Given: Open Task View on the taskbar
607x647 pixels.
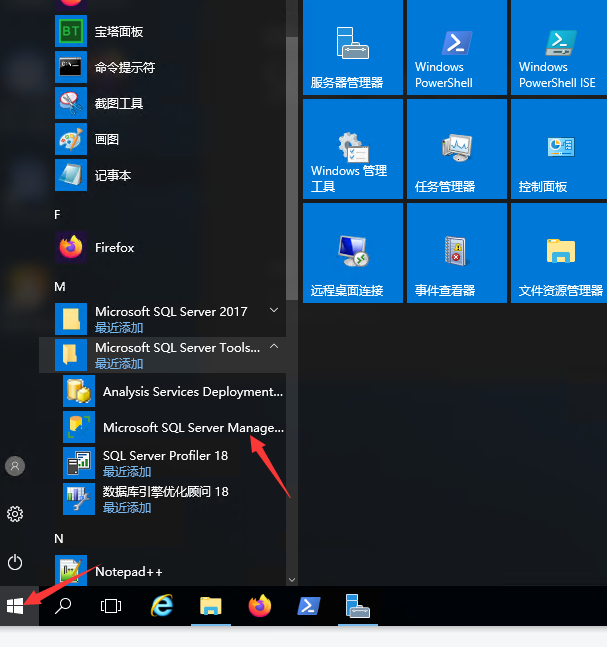Looking at the screenshot, I should coord(111,606).
